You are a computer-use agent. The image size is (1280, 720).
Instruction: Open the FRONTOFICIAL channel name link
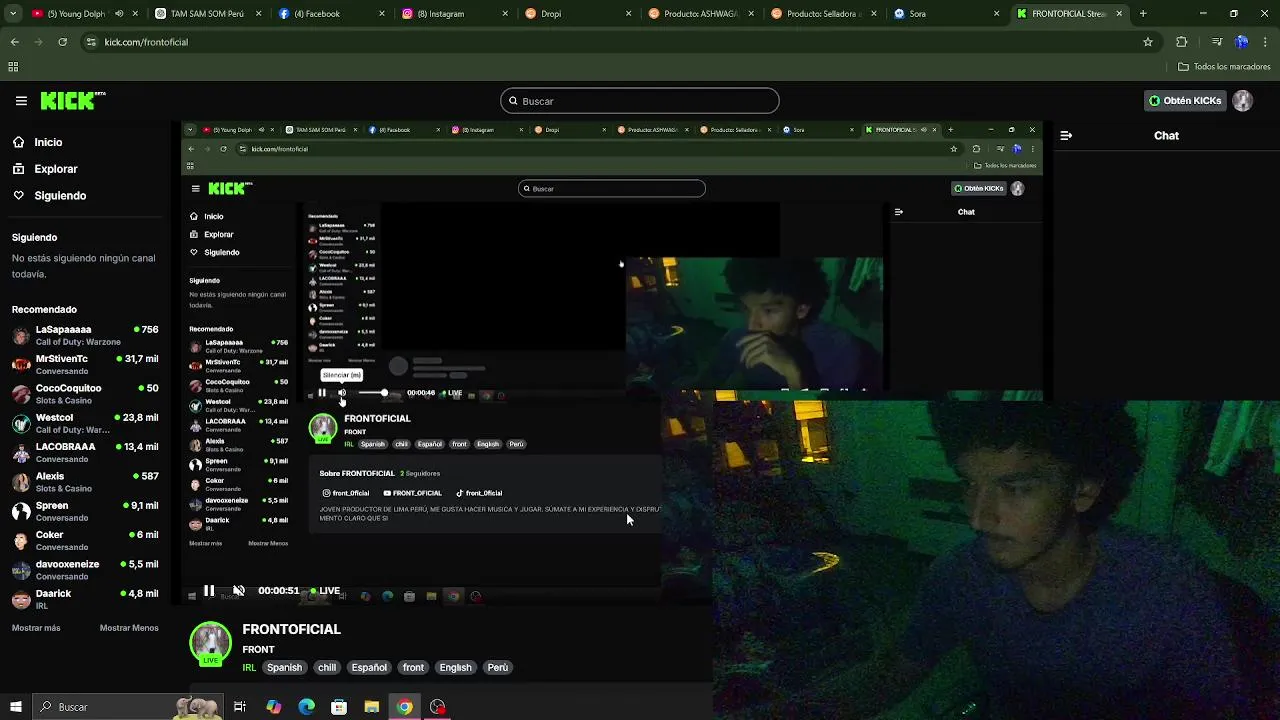(291, 629)
